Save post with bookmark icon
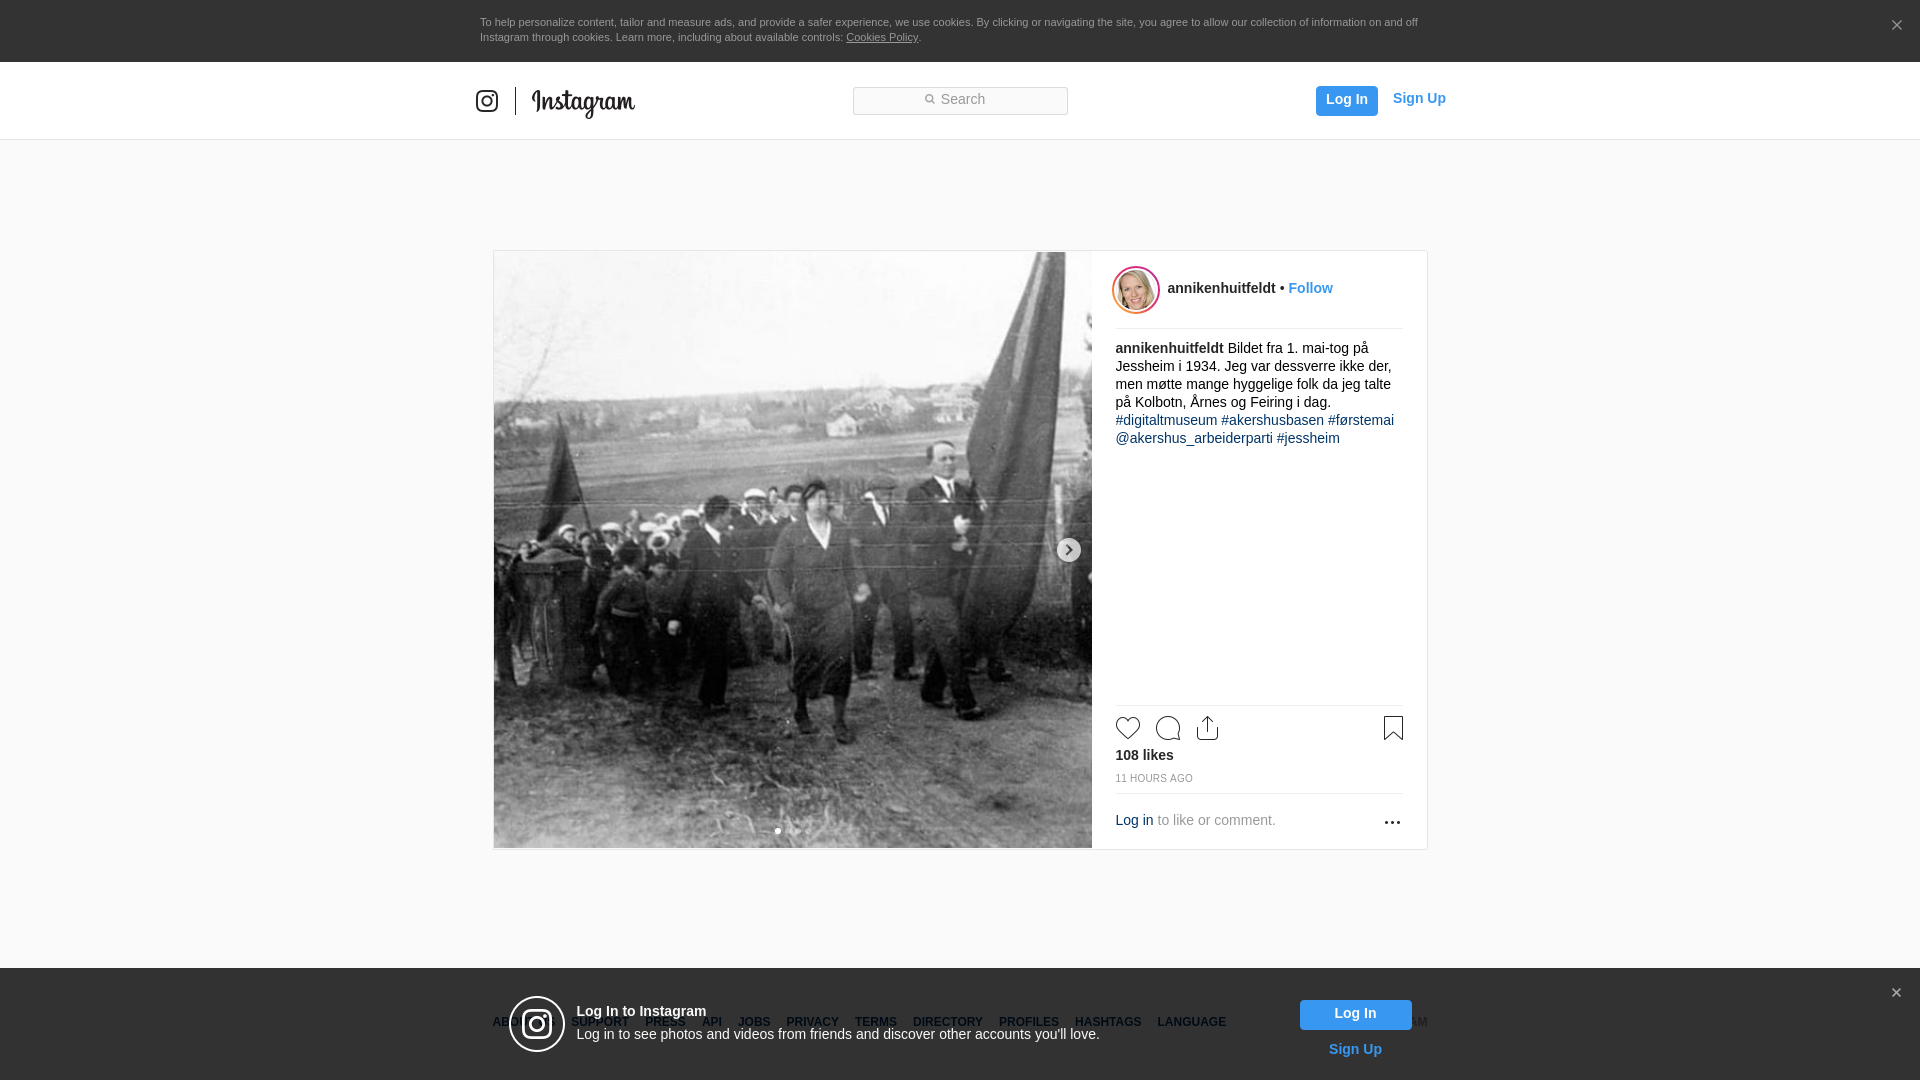Image resolution: width=1920 pixels, height=1080 pixels. pos(1393,728)
